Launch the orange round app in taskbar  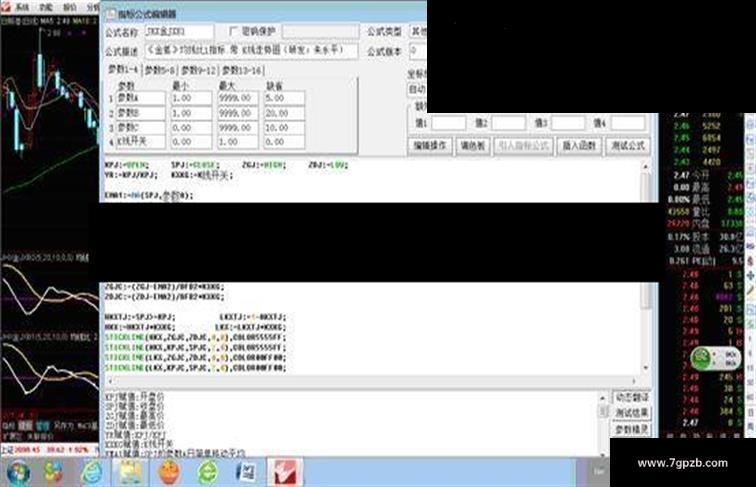click(x=169, y=472)
